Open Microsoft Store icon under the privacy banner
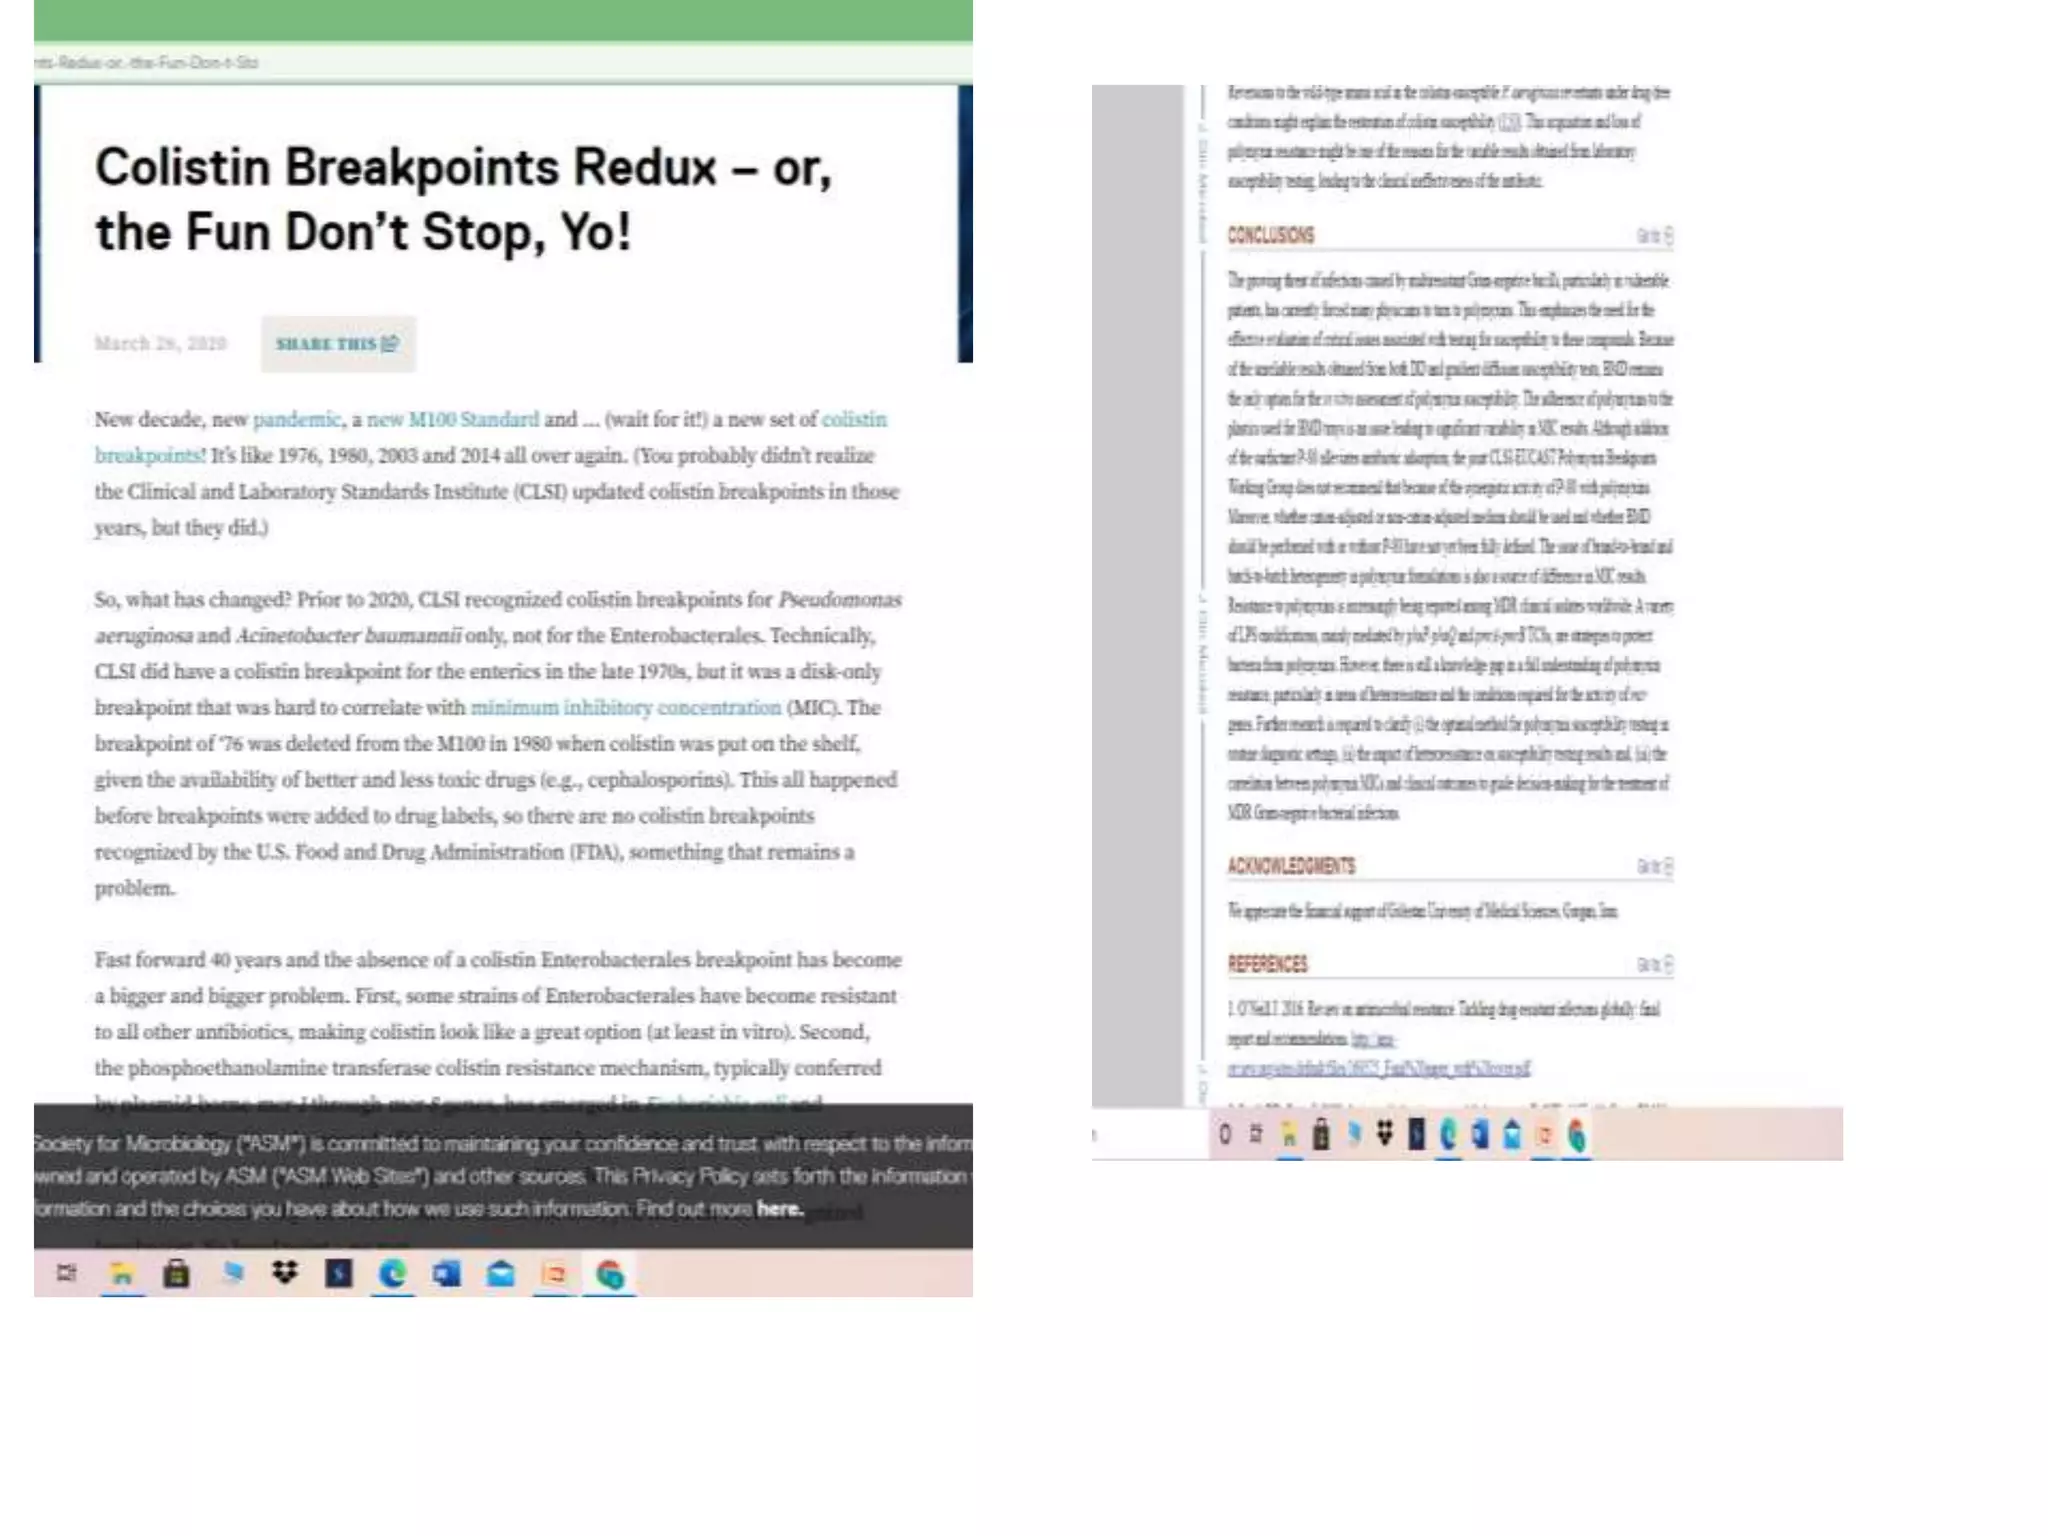 176,1273
